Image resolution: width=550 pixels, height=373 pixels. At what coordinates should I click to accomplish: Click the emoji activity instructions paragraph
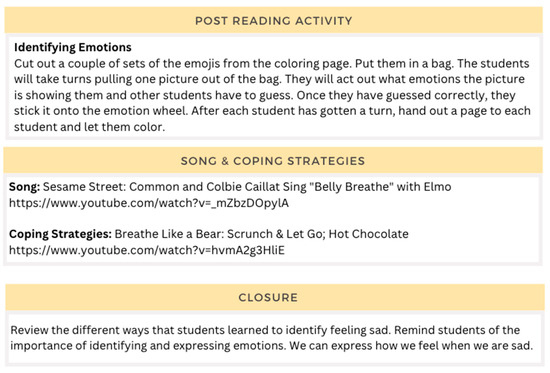click(x=272, y=95)
